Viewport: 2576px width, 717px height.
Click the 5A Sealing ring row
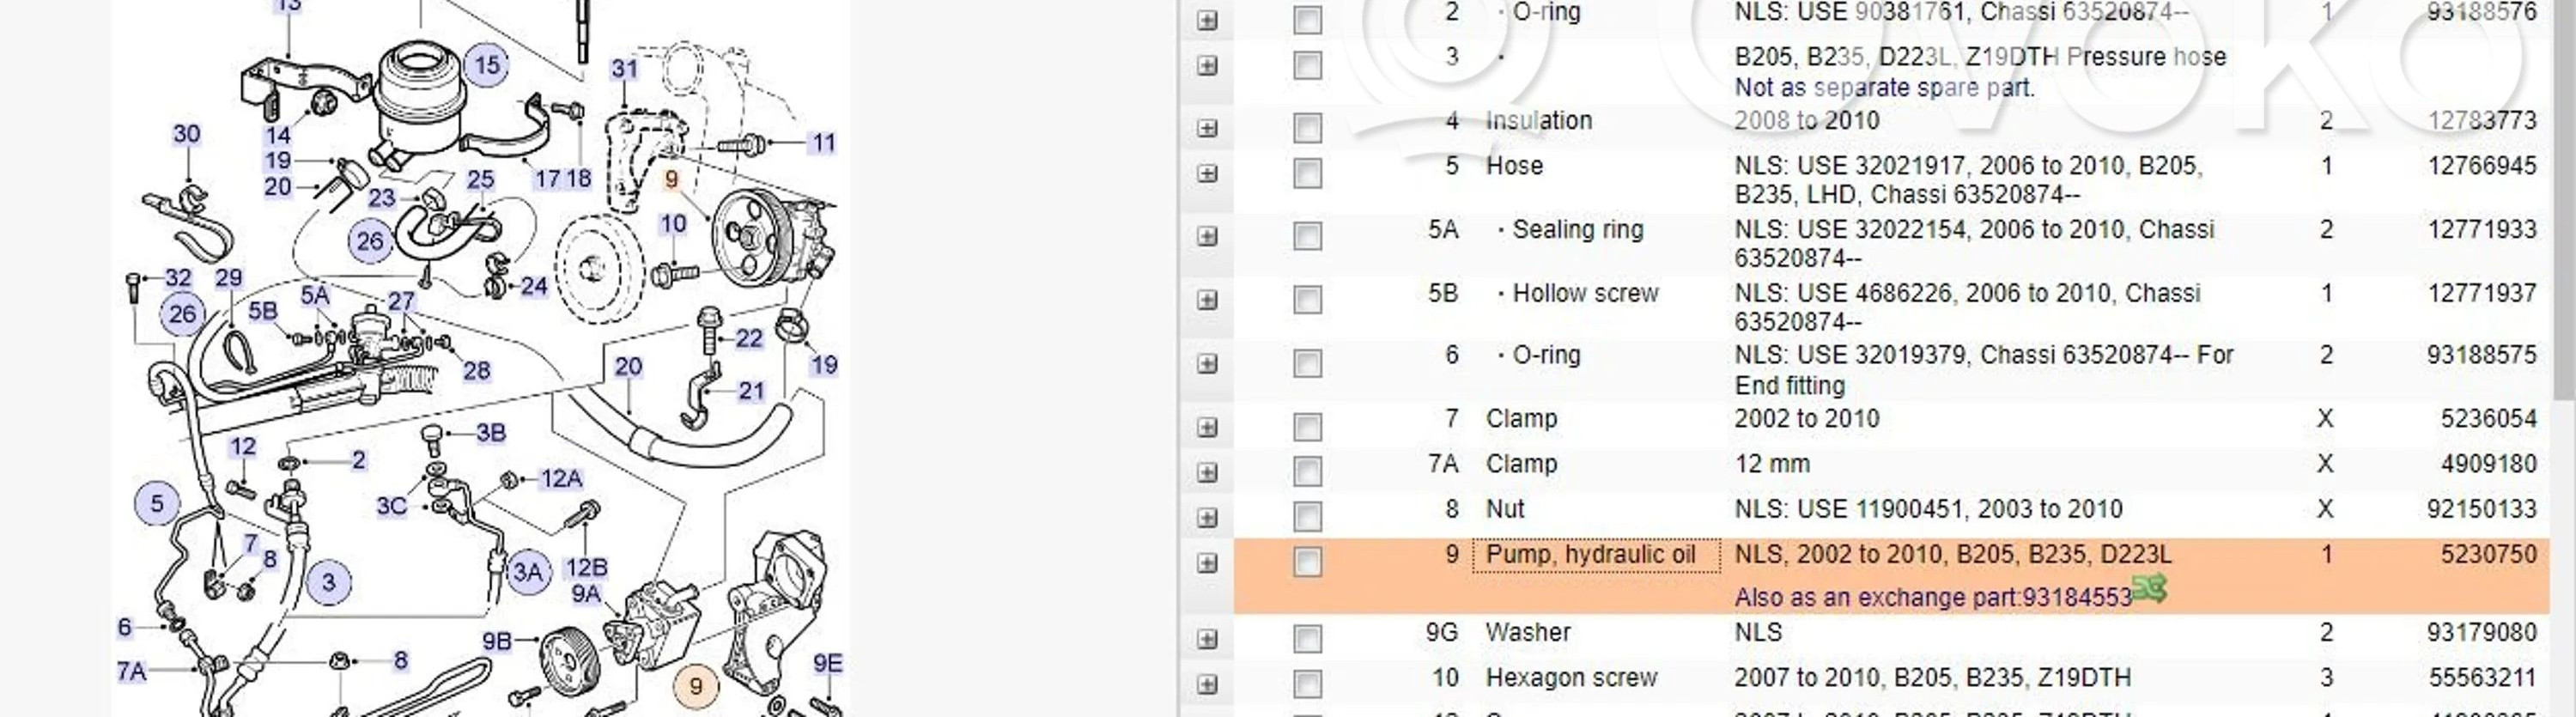click(x=1577, y=230)
